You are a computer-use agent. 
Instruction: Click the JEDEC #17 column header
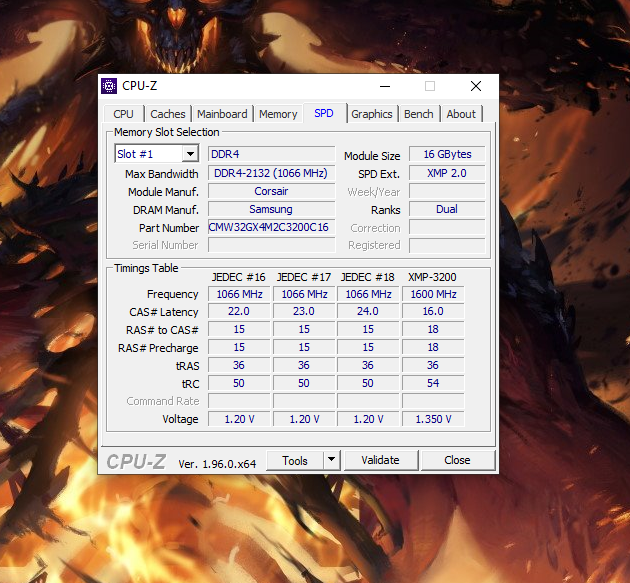[x=304, y=277]
